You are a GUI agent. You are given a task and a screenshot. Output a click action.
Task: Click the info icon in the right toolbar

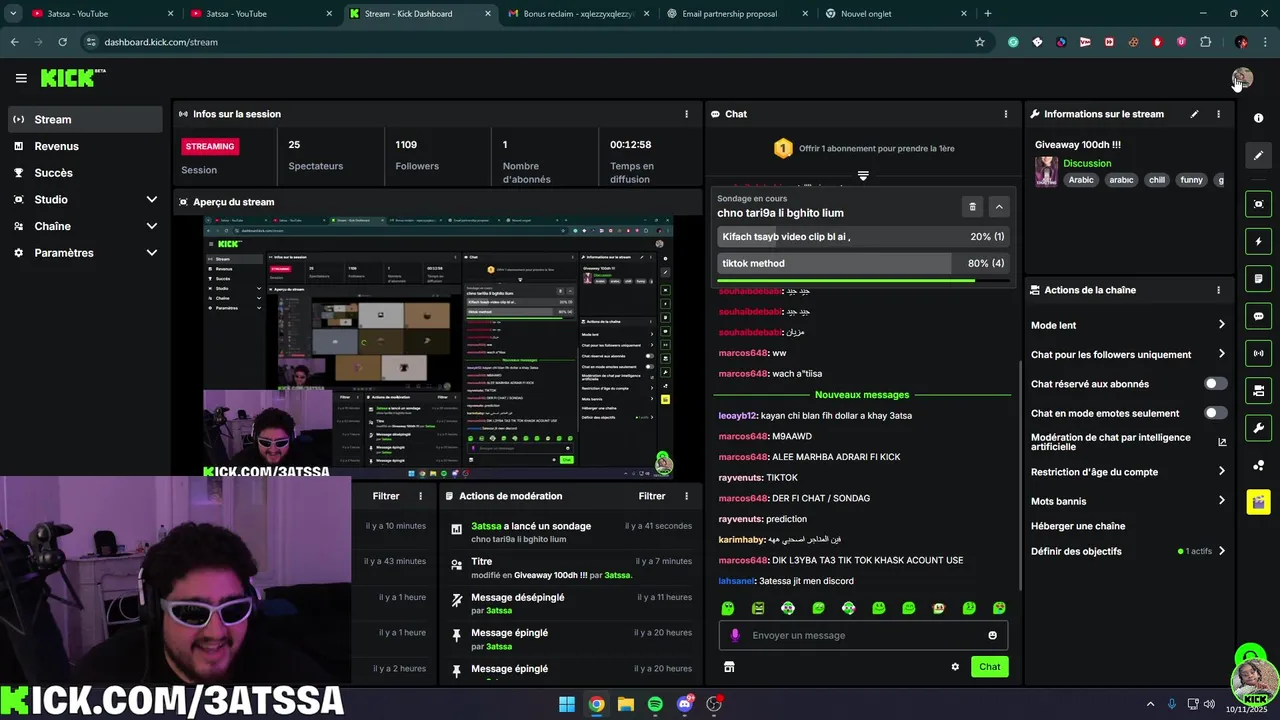[x=1258, y=118]
